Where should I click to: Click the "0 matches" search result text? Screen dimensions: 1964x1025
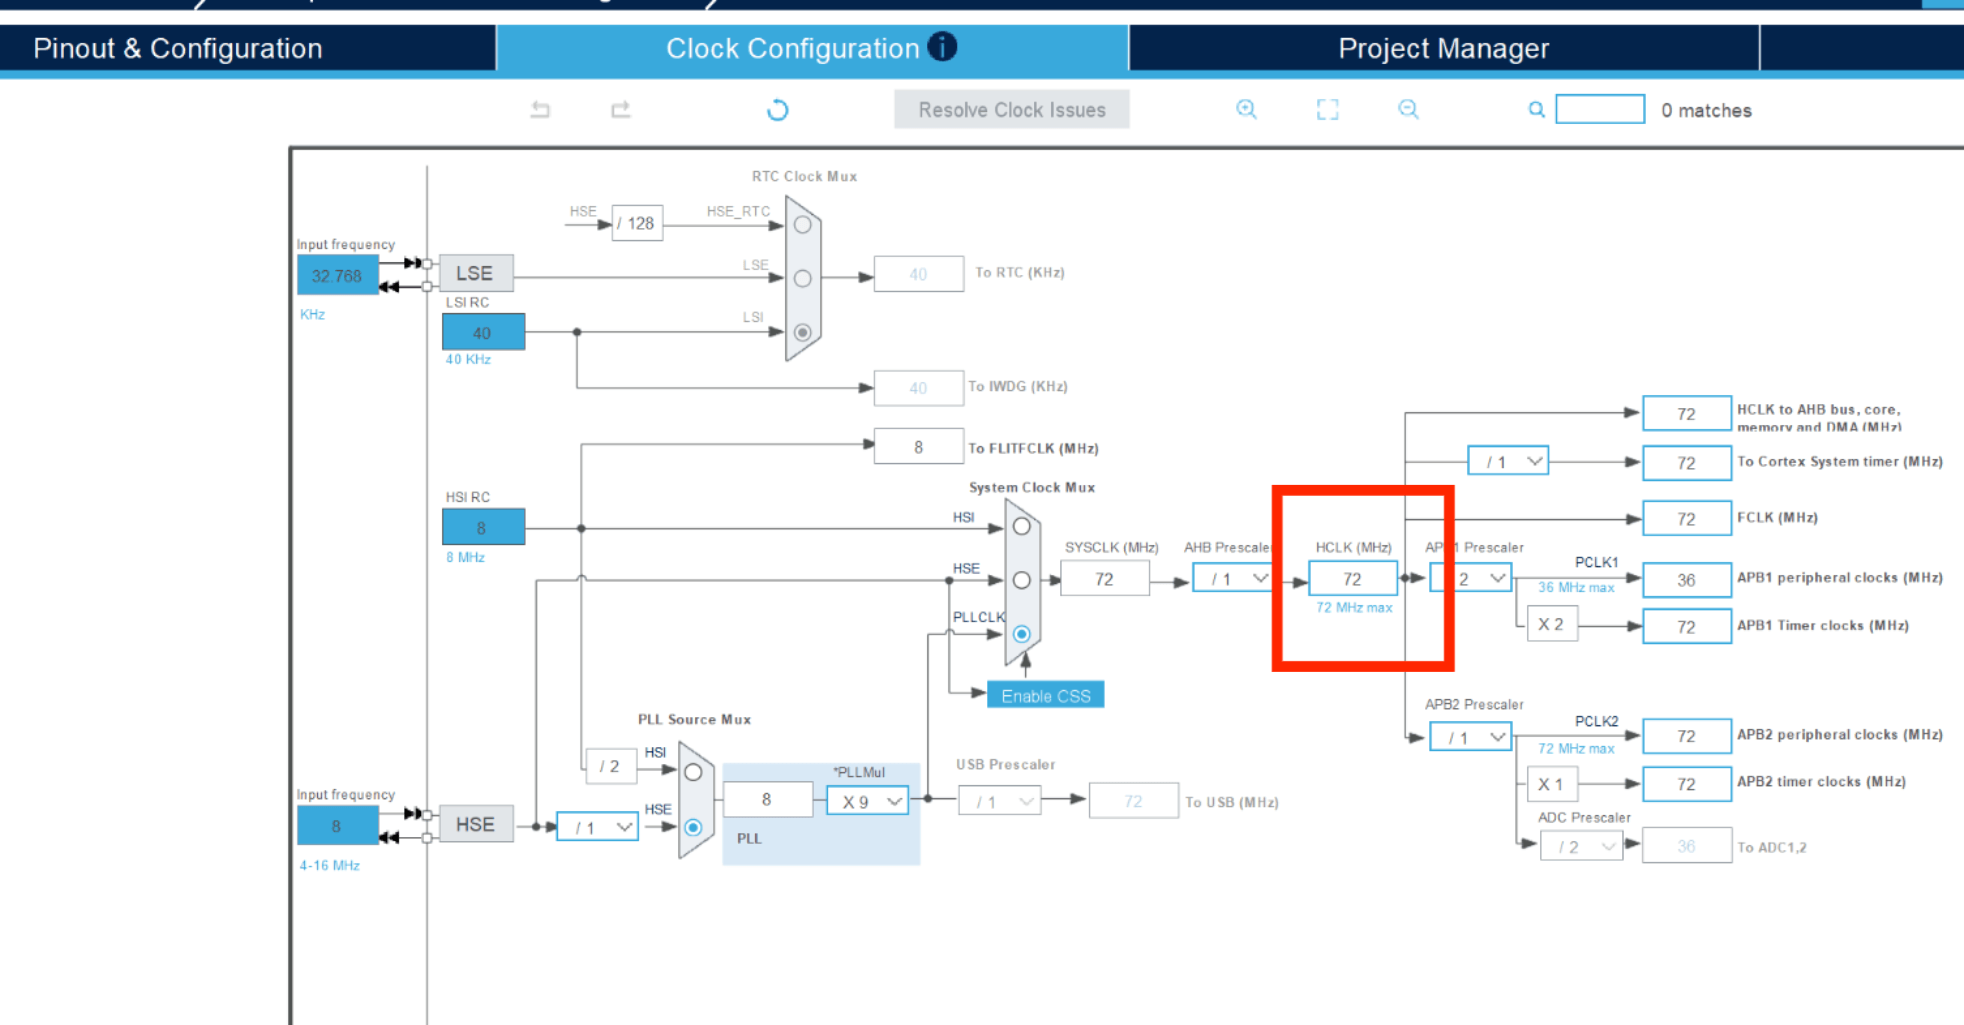(x=1706, y=110)
